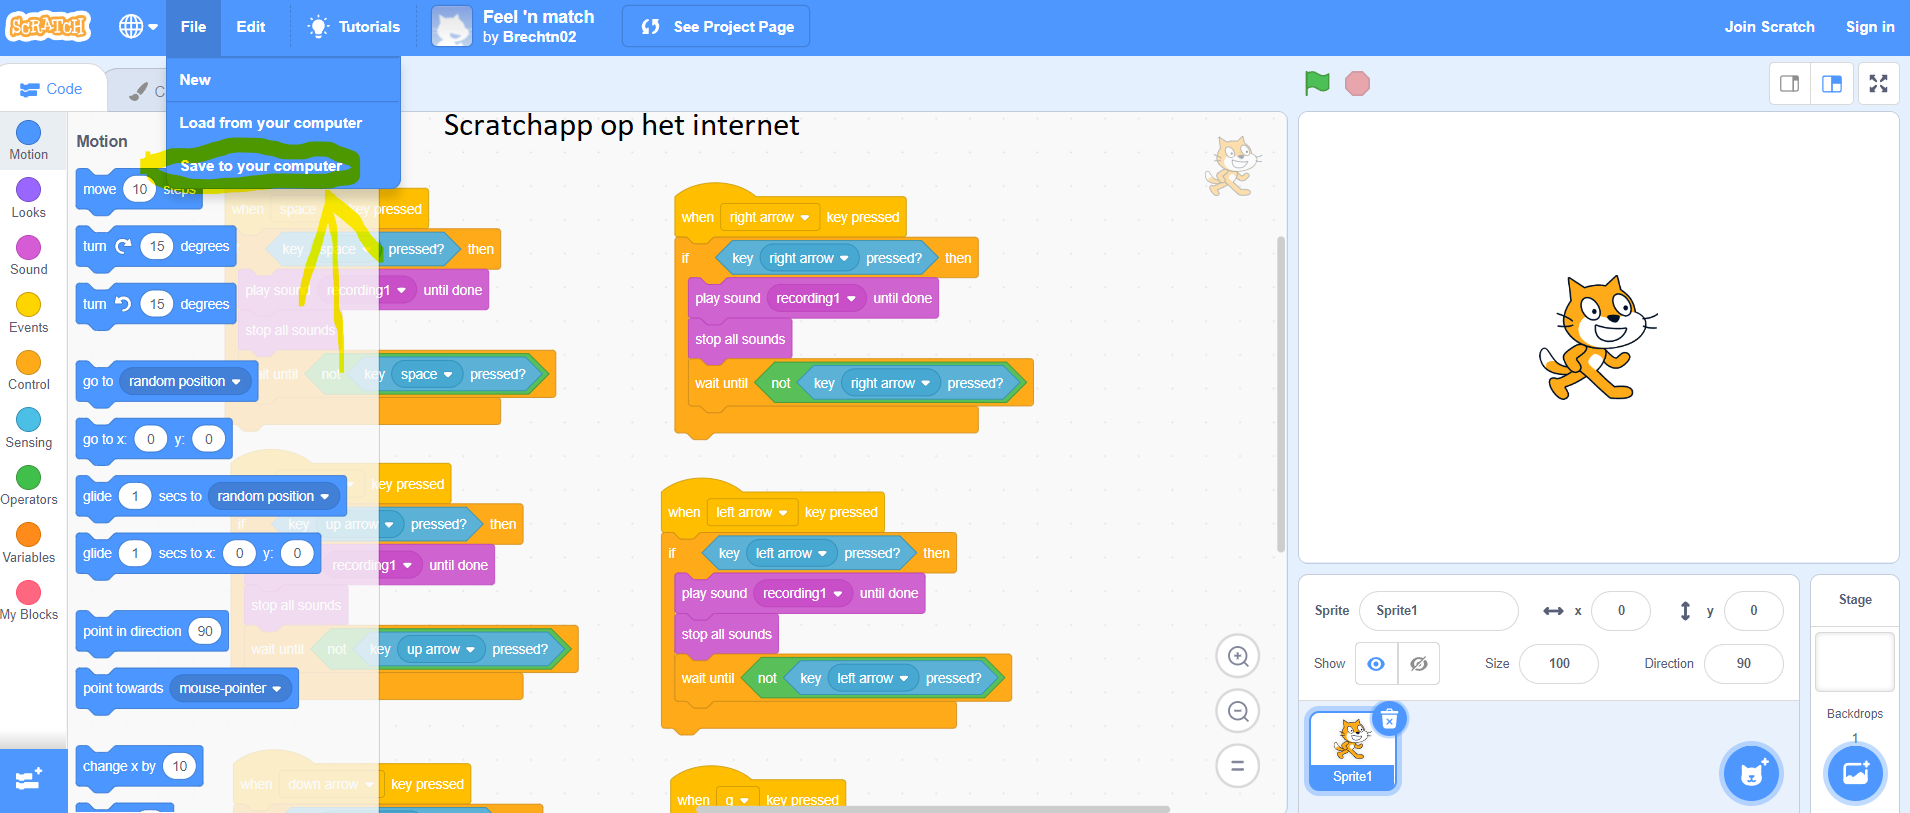
Task: Select the Looks block category
Action: pyautogui.click(x=29, y=198)
